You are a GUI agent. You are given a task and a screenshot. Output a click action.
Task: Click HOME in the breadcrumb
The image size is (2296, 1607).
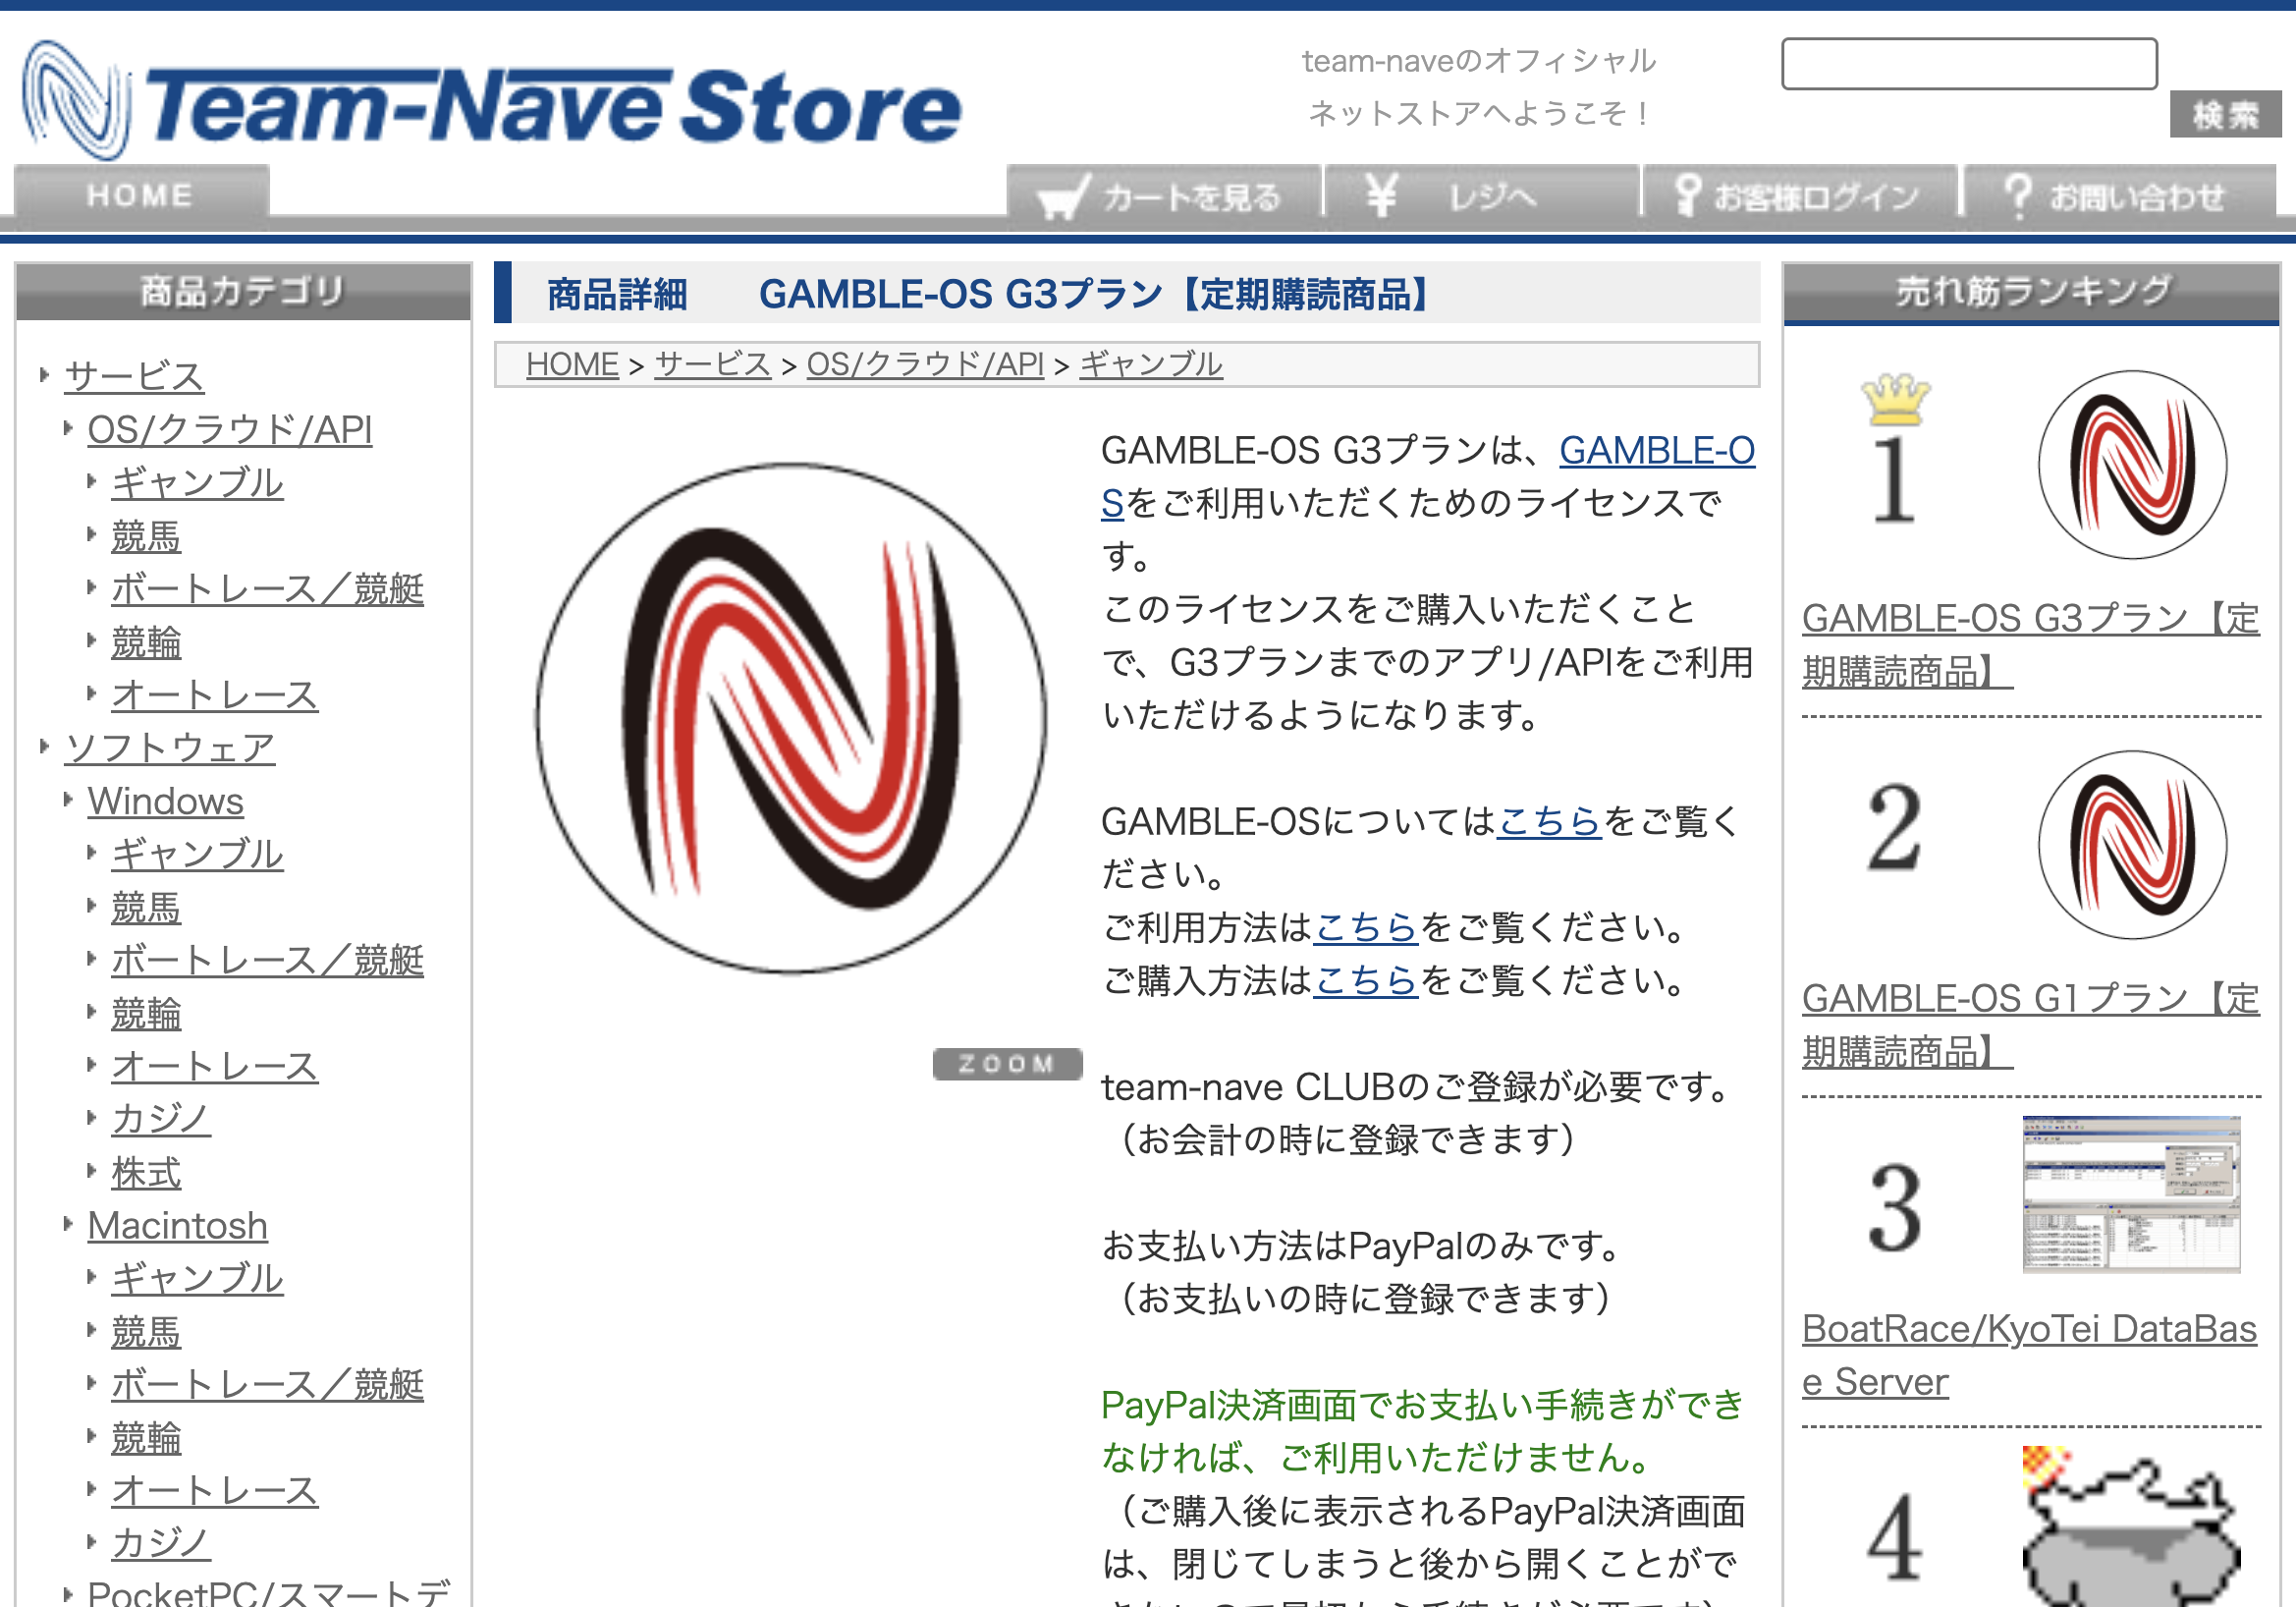pyautogui.click(x=572, y=364)
